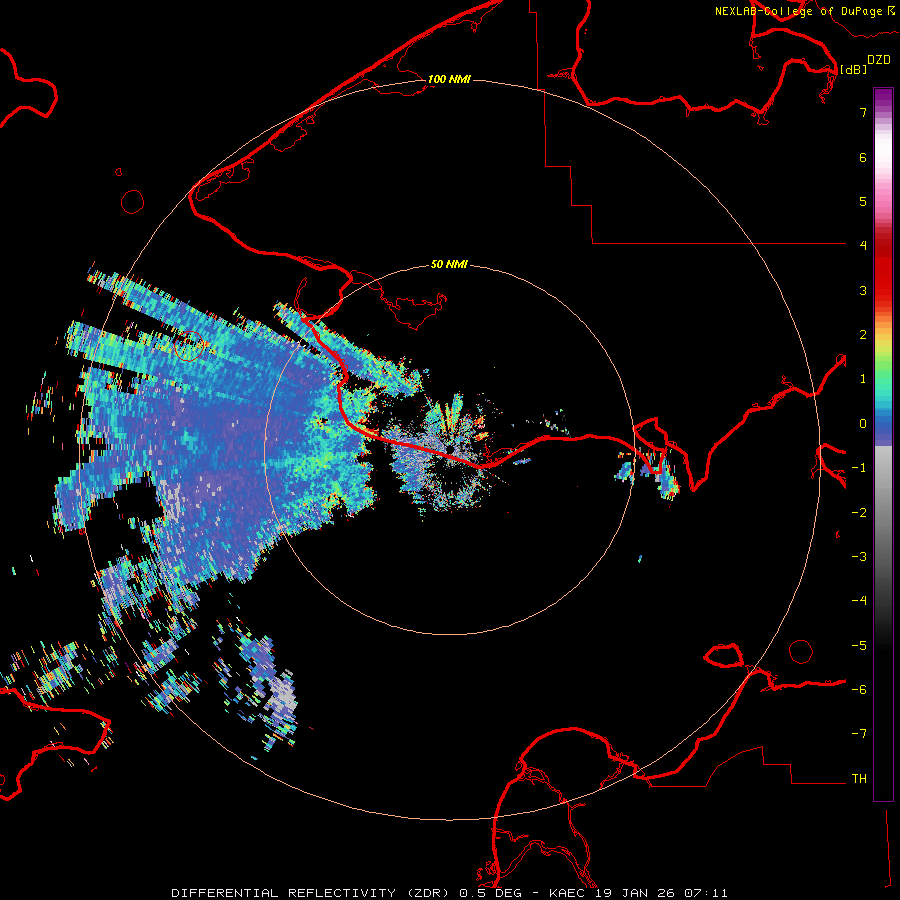Click the -1 value on color scale
Screen dimensions: 900x900
pyautogui.click(x=859, y=468)
